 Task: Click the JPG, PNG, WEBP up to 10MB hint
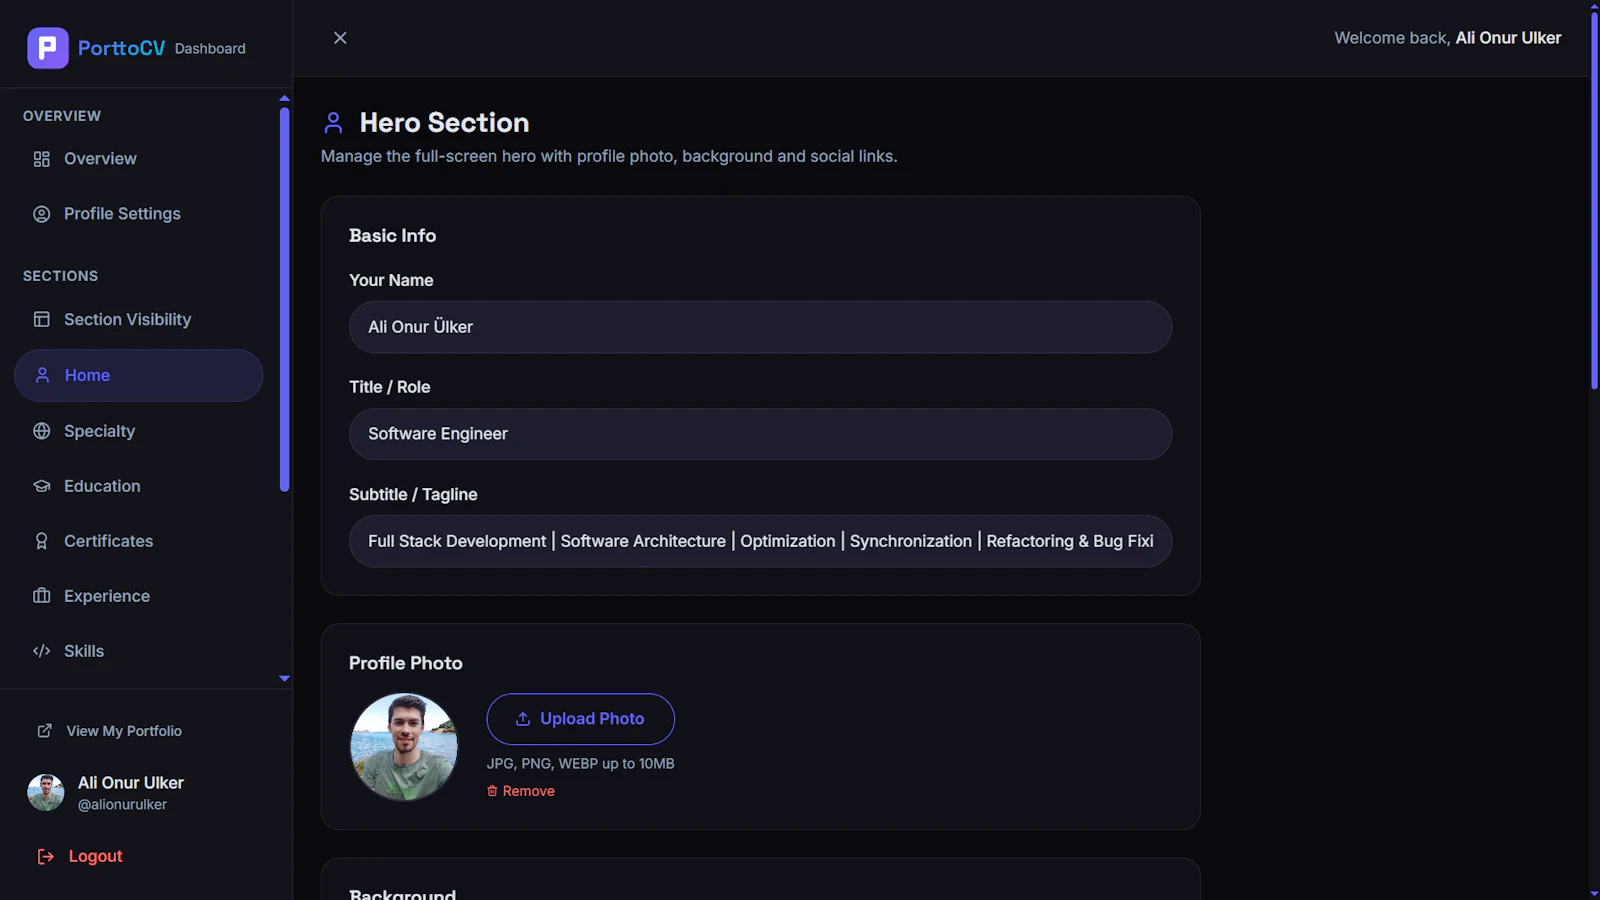coord(581,764)
